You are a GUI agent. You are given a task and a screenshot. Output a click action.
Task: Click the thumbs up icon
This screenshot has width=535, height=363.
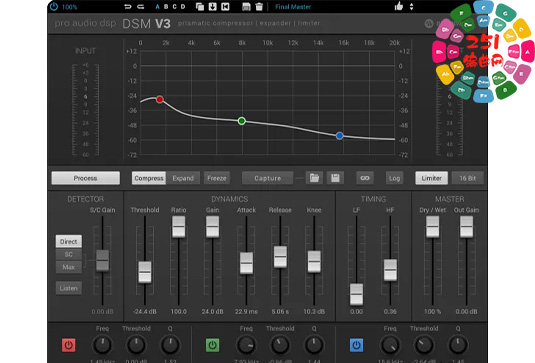pyautogui.click(x=399, y=6)
